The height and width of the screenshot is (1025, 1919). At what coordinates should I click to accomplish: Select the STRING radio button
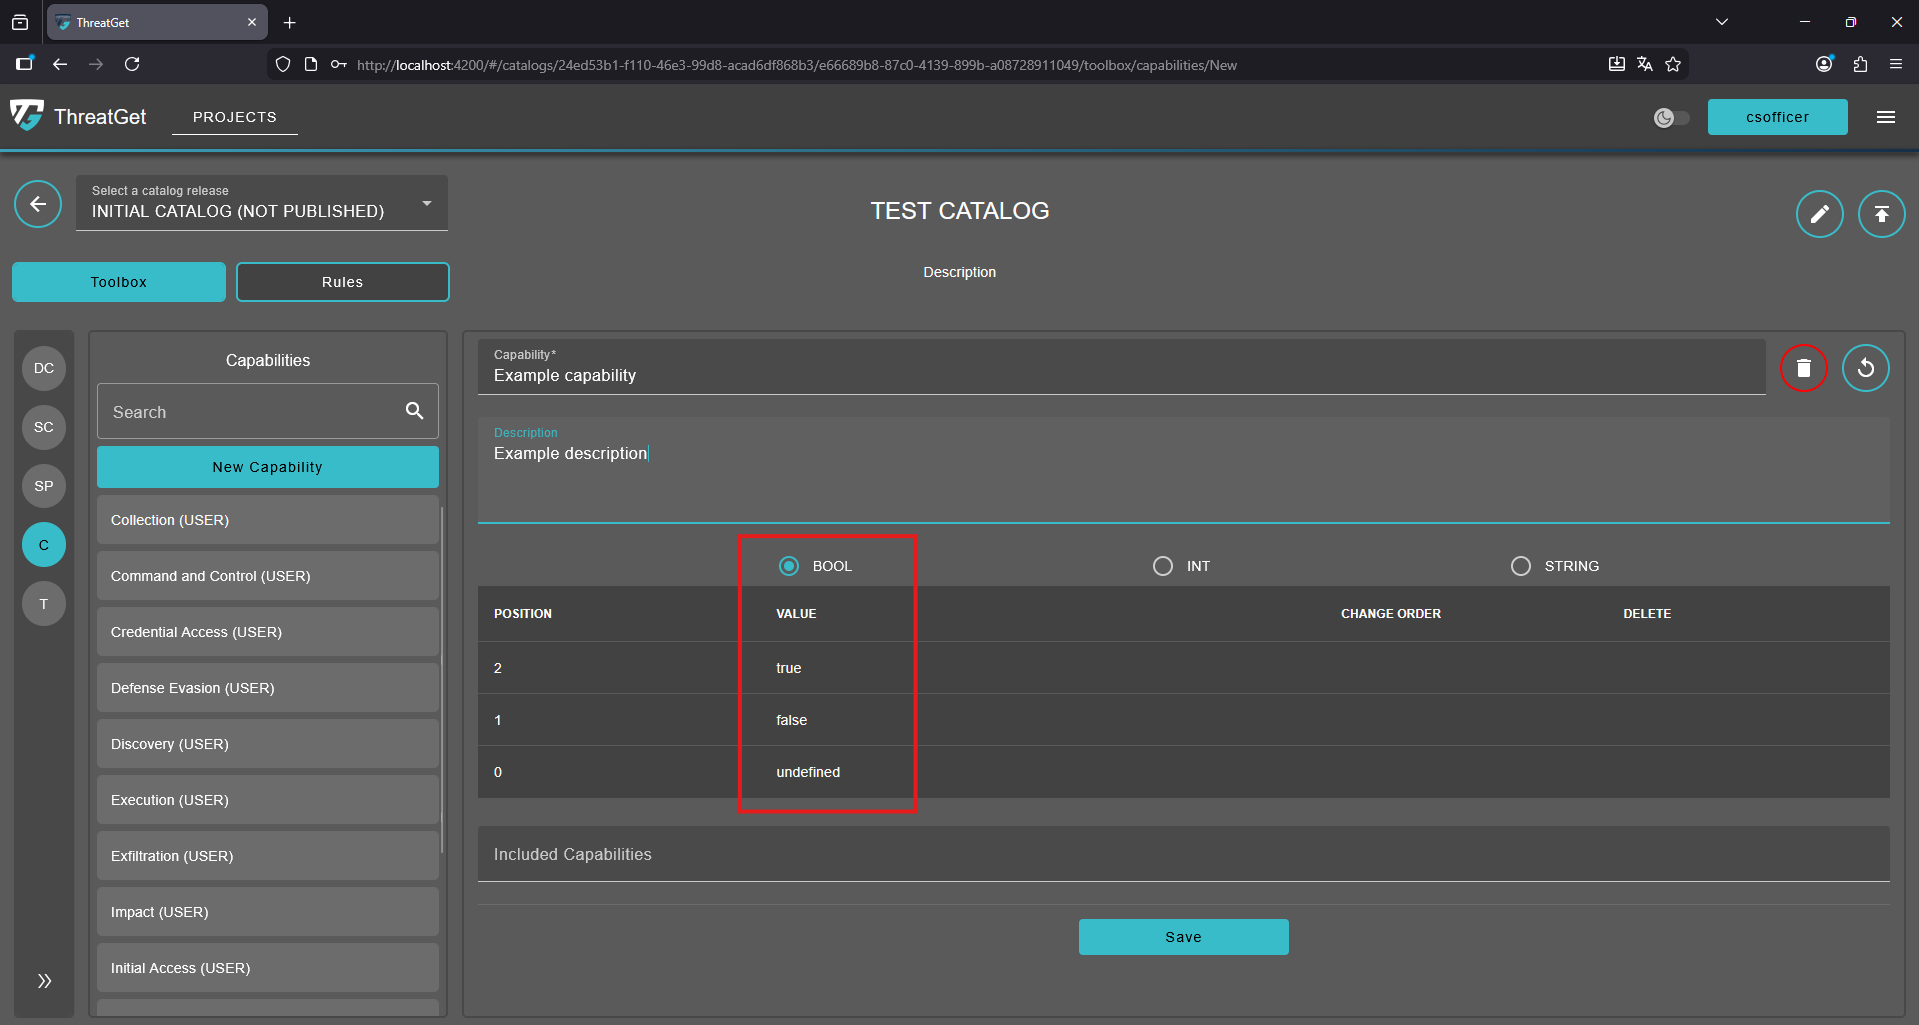pyautogui.click(x=1521, y=566)
